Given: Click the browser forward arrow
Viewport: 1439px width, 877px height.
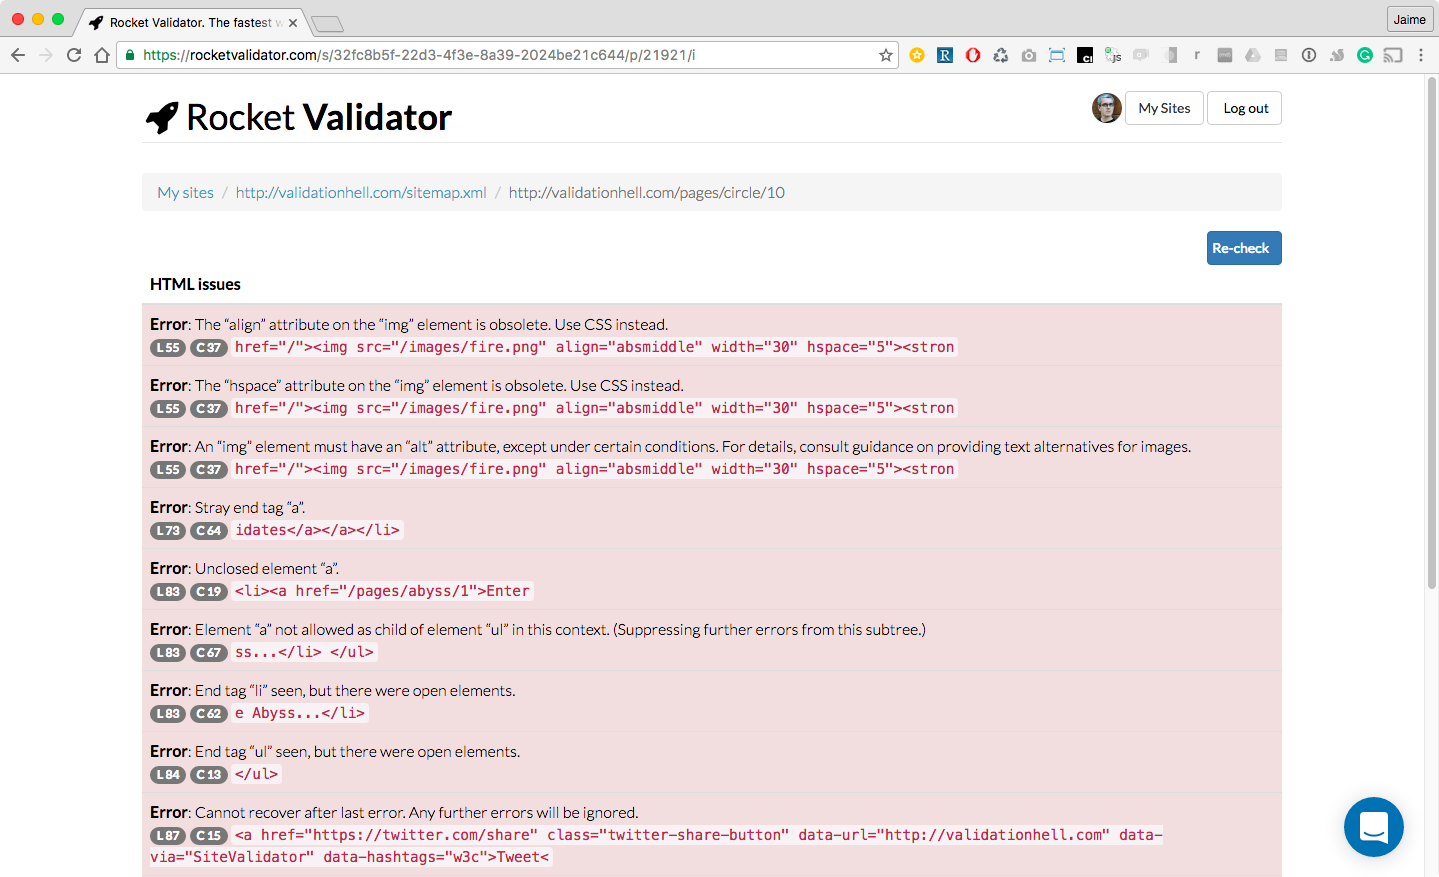Looking at the screenshot, I should tap(46, 55).
